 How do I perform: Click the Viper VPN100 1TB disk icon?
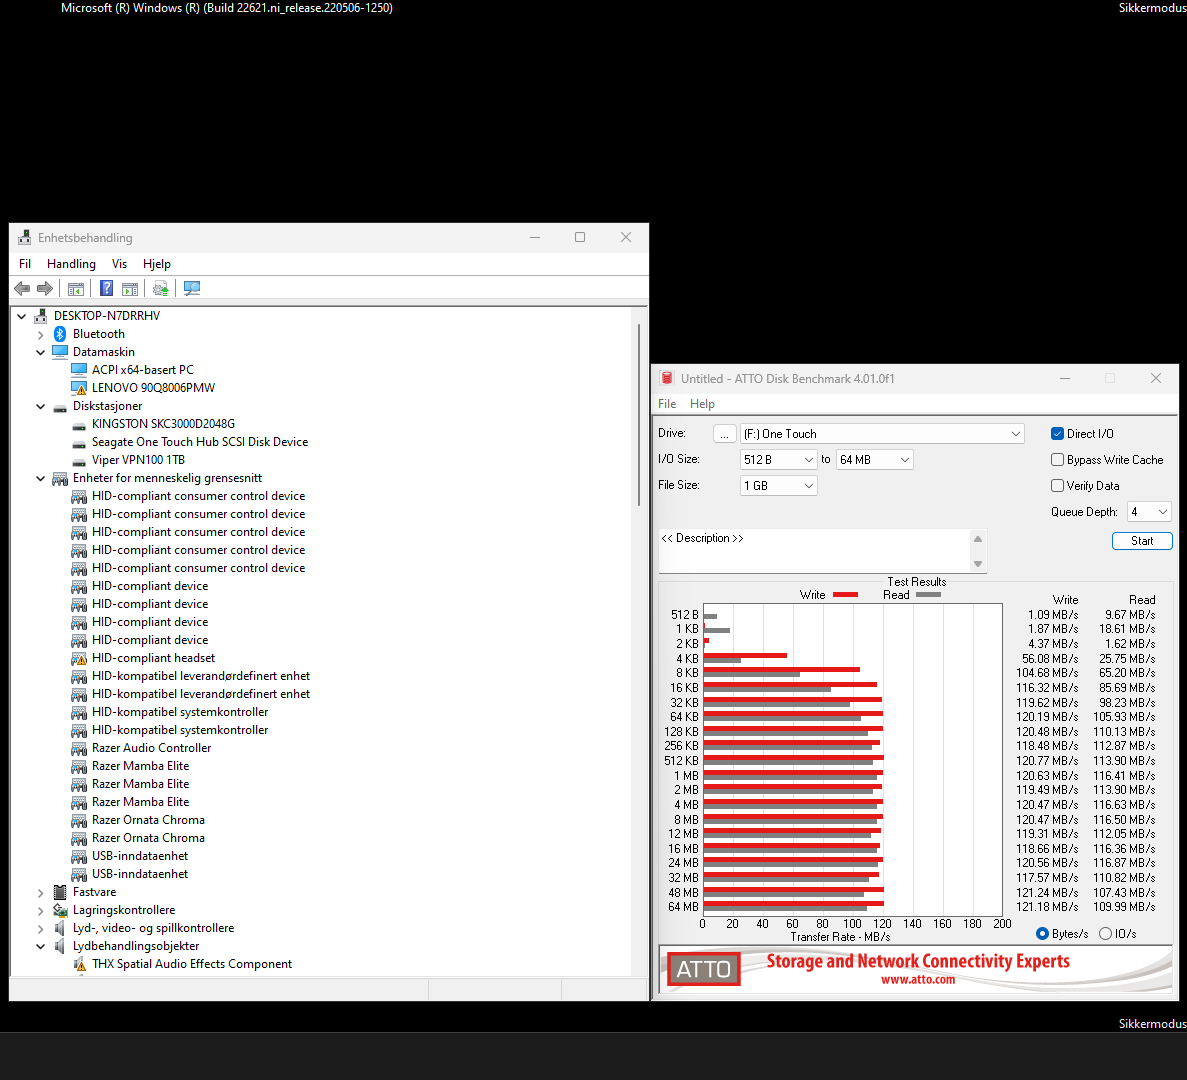(79, 461)
